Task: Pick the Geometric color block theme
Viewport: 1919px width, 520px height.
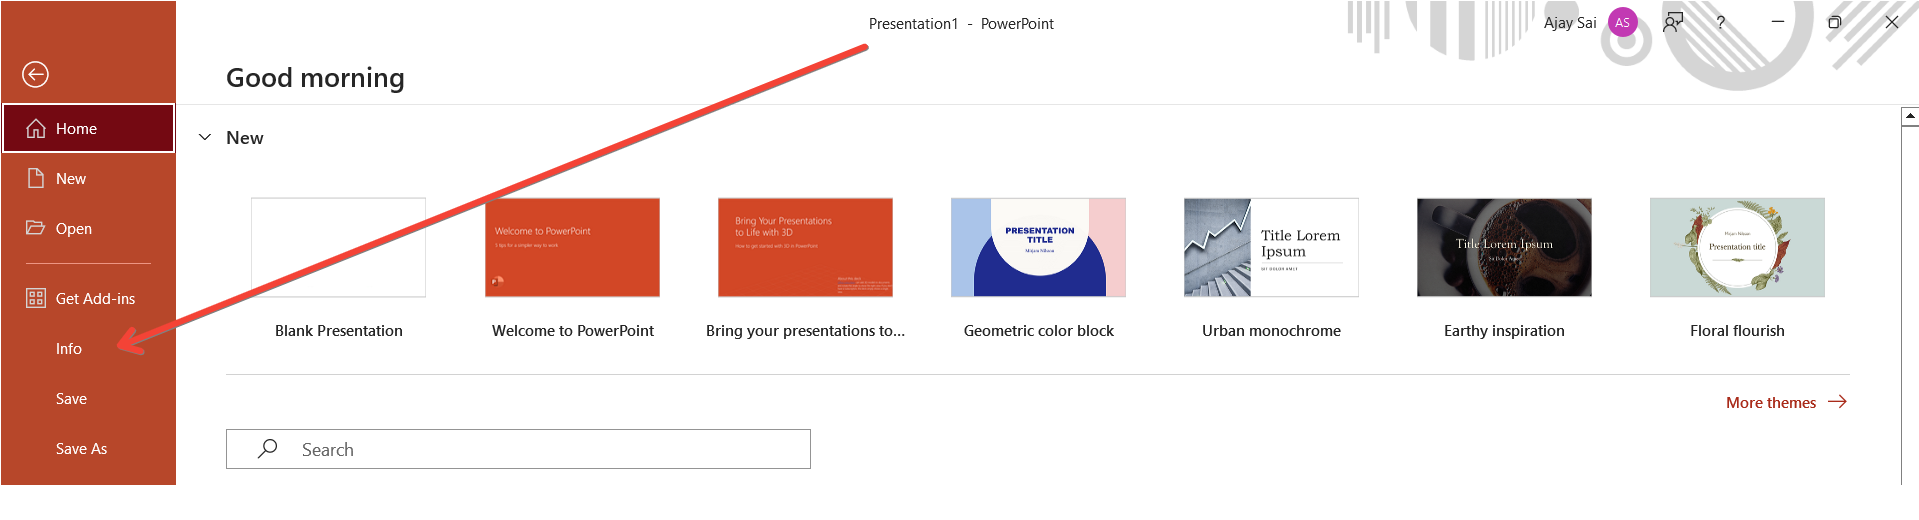Action: [x=1038, y=247]
